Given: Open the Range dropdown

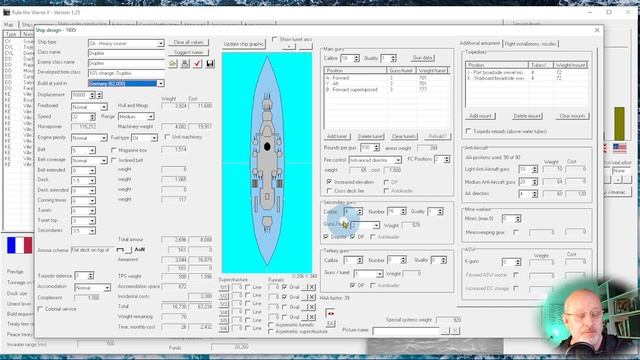Looking at the screenshot, I should pos(151,117).
